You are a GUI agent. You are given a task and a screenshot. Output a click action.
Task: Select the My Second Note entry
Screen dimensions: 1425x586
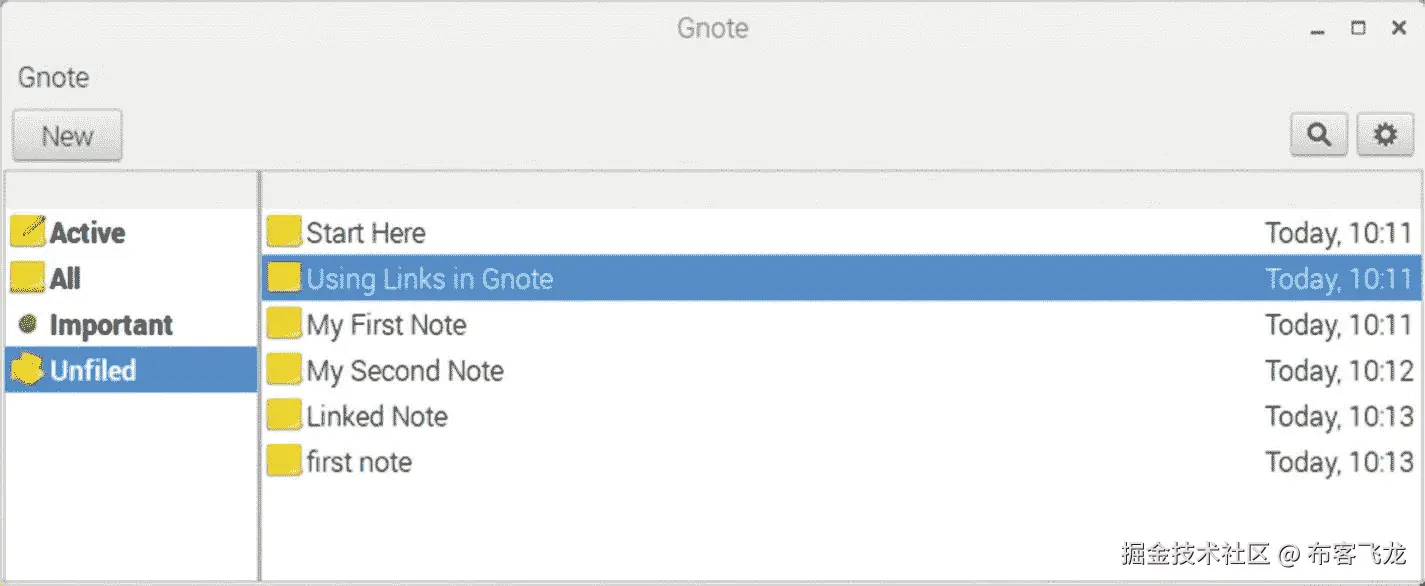[405, 371]
